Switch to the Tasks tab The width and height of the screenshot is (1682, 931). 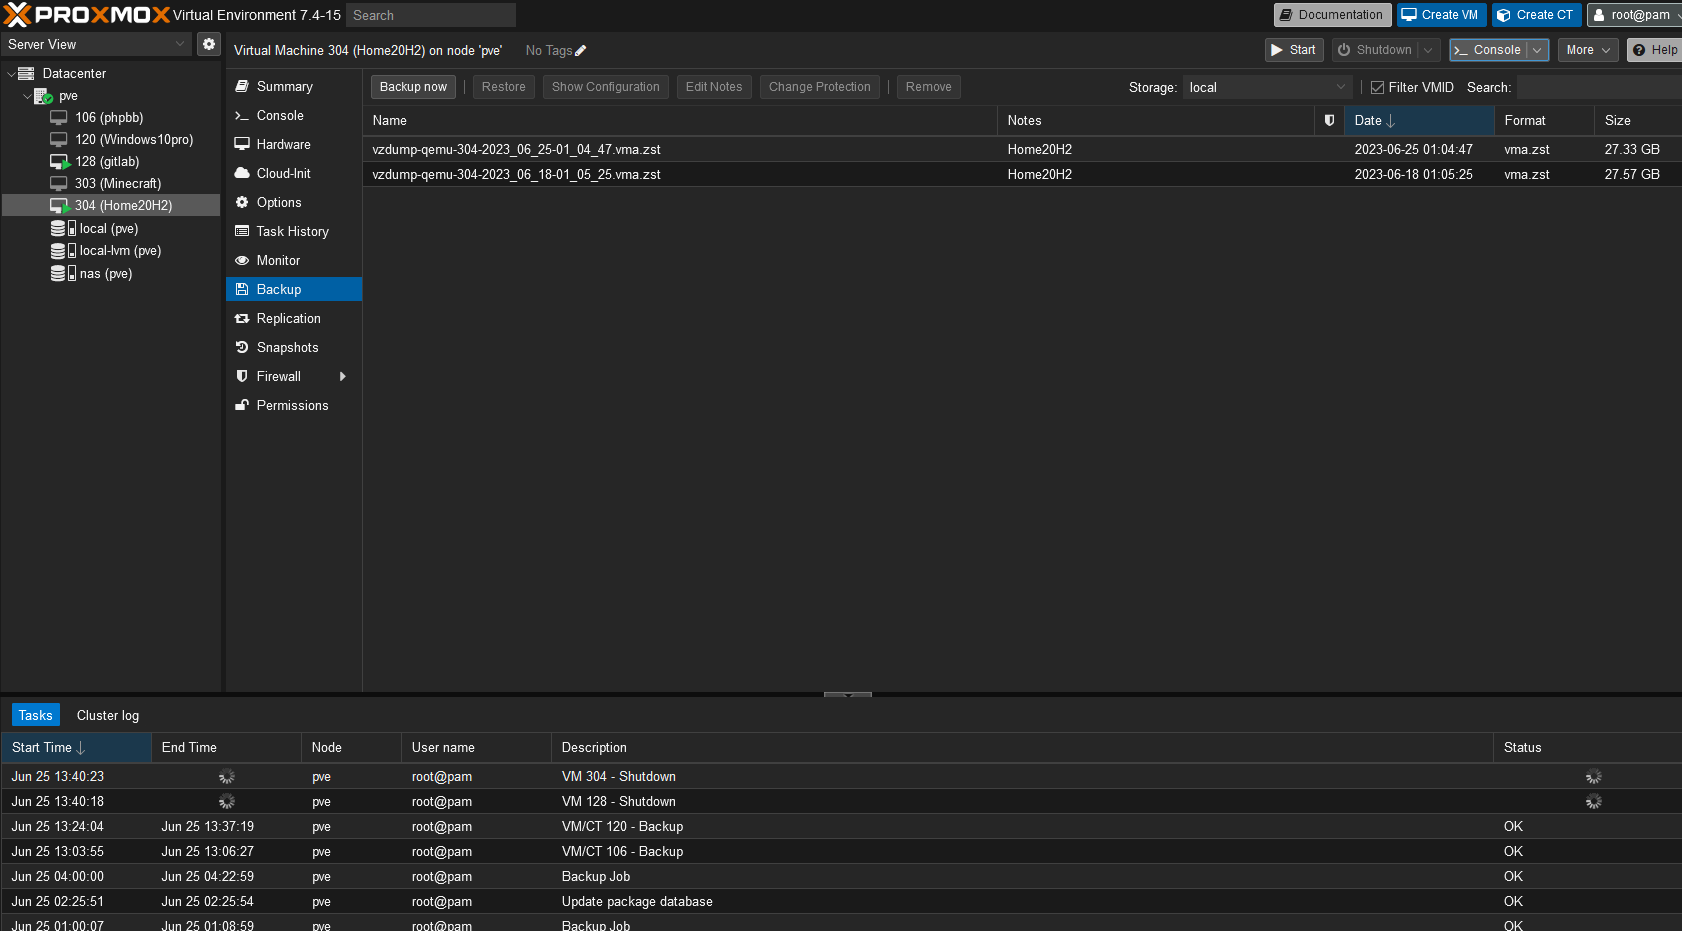click(35, 715)
